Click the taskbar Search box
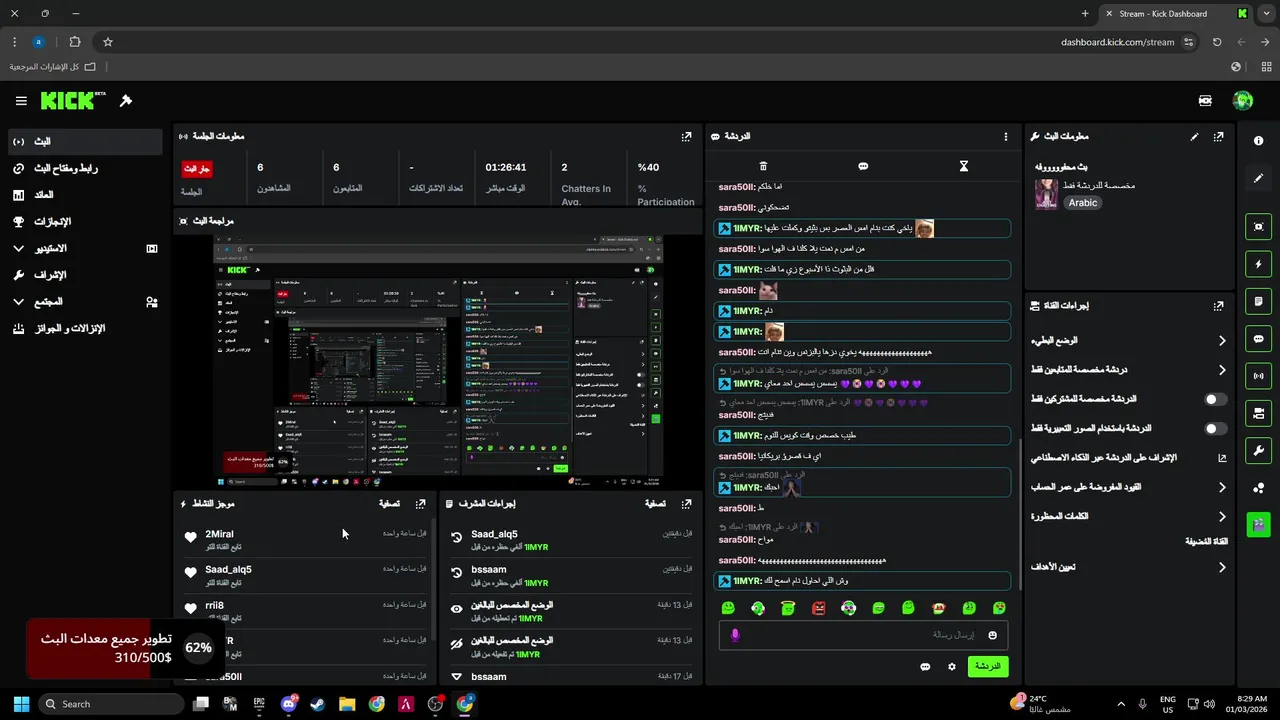The width and height of the screenshot is (1280, 720). tap(112, 704)
